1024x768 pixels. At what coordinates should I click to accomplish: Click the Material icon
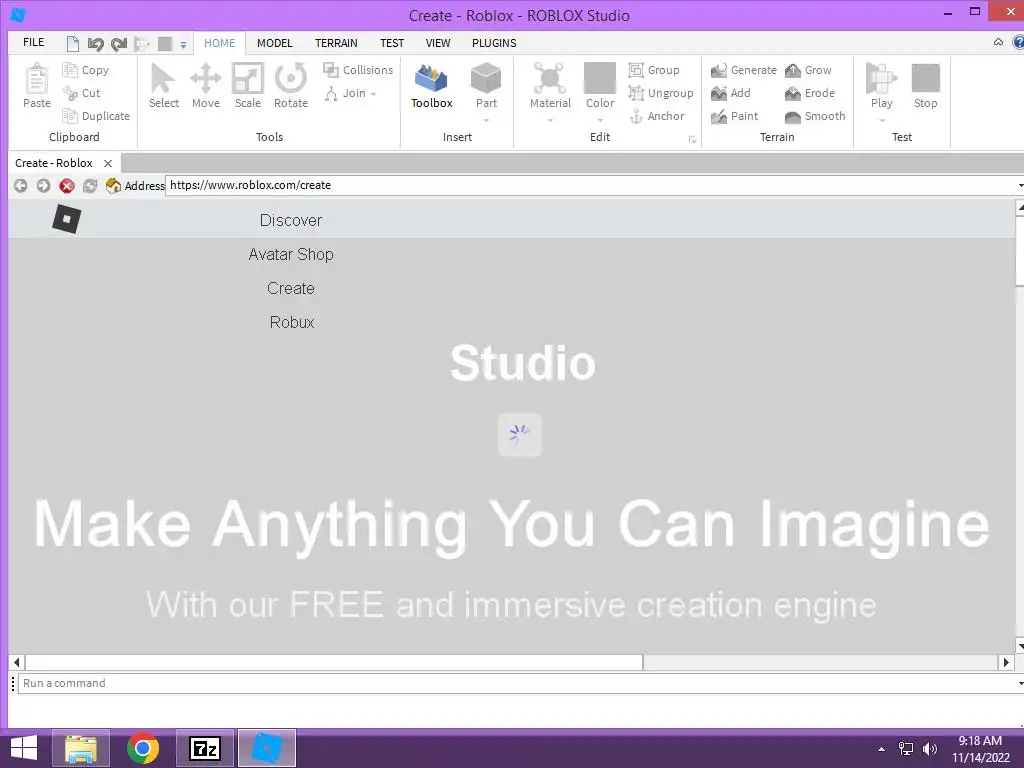[x=550, y=78]
